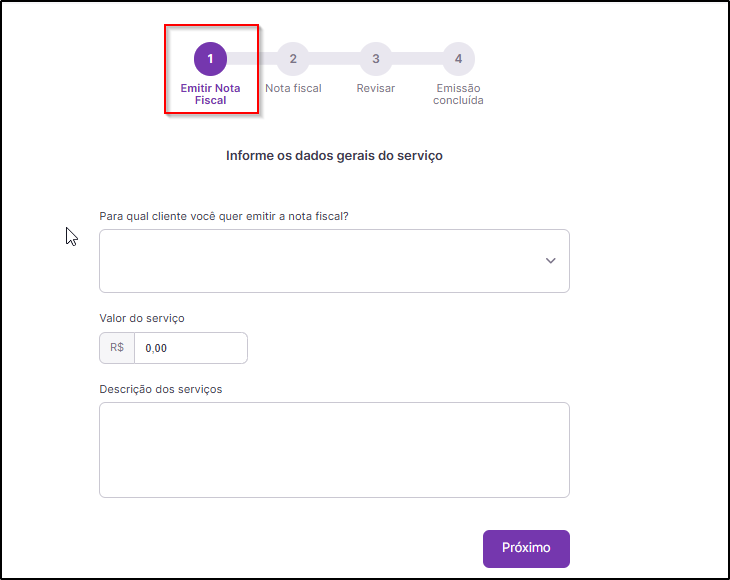Screen dimensions: 730x580
Task: Click the Próximo button
Action: (x=526, y=548)
